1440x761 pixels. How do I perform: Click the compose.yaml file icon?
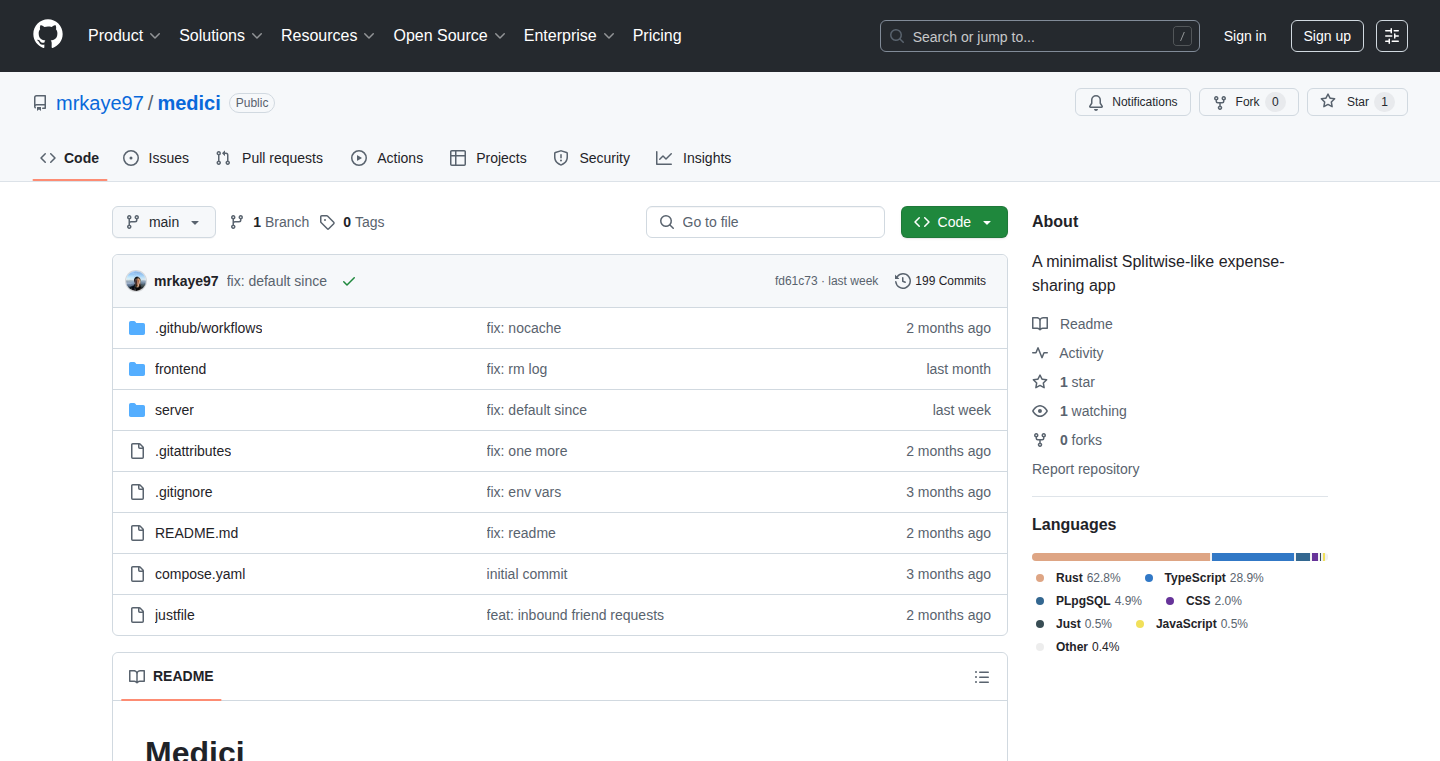[137, 574]
